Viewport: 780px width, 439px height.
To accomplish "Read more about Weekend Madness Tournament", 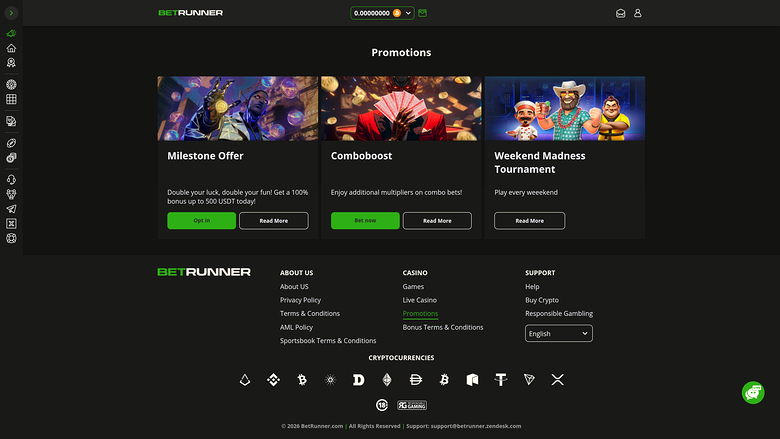I will pos(530,221).
